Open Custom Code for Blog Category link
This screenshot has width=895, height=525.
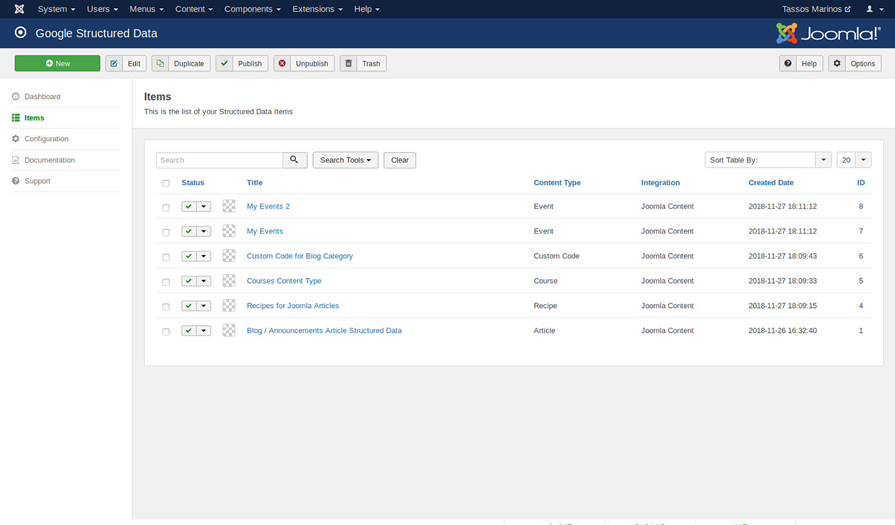[x=300, y=256]
